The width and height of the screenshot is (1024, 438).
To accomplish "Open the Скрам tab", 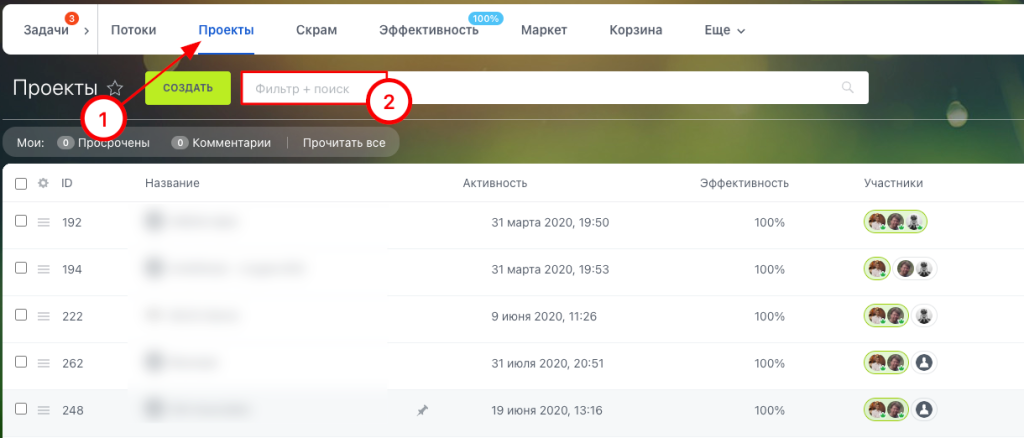I will [316, 30].
